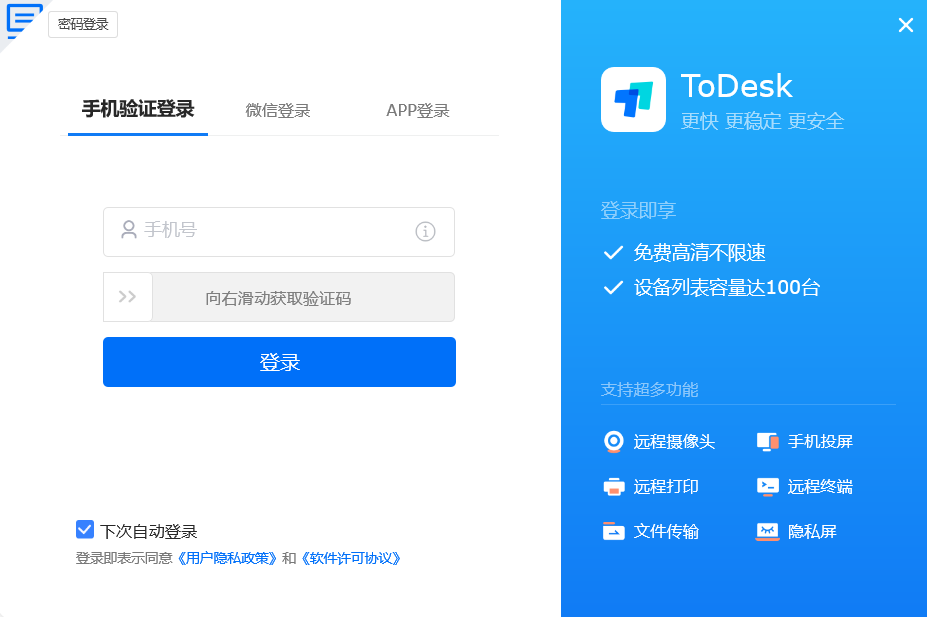Open the 《软件许可协议》 link
Screen dimensions: 927x617
[351, 558]
